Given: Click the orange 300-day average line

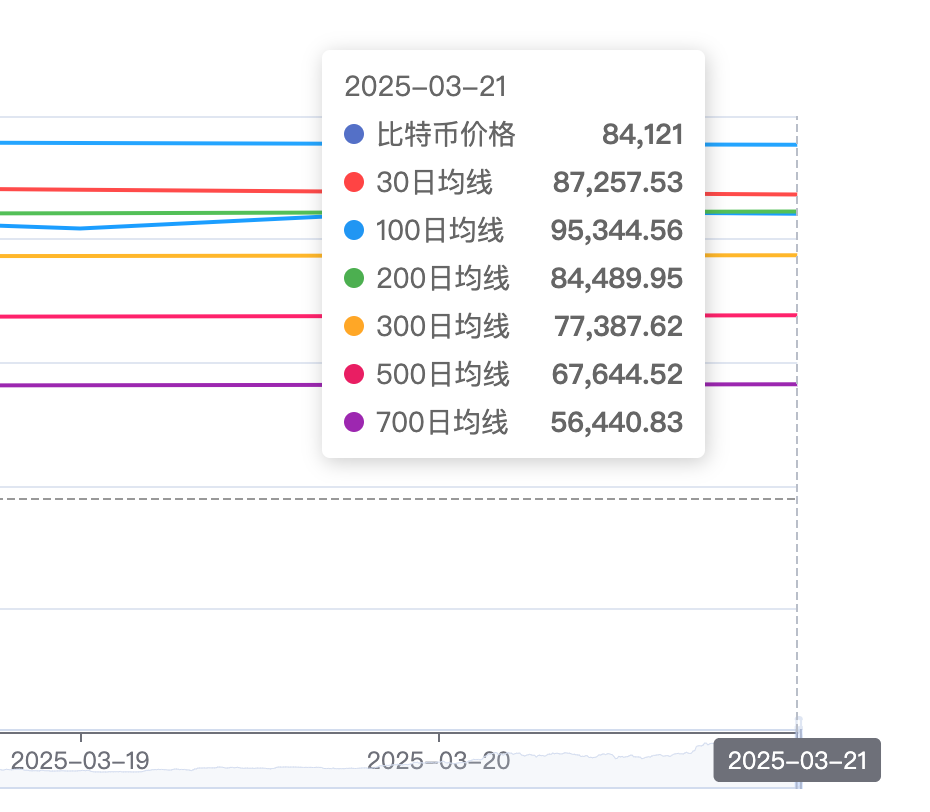Looking at the screenshot, I should tap(160, 256).
